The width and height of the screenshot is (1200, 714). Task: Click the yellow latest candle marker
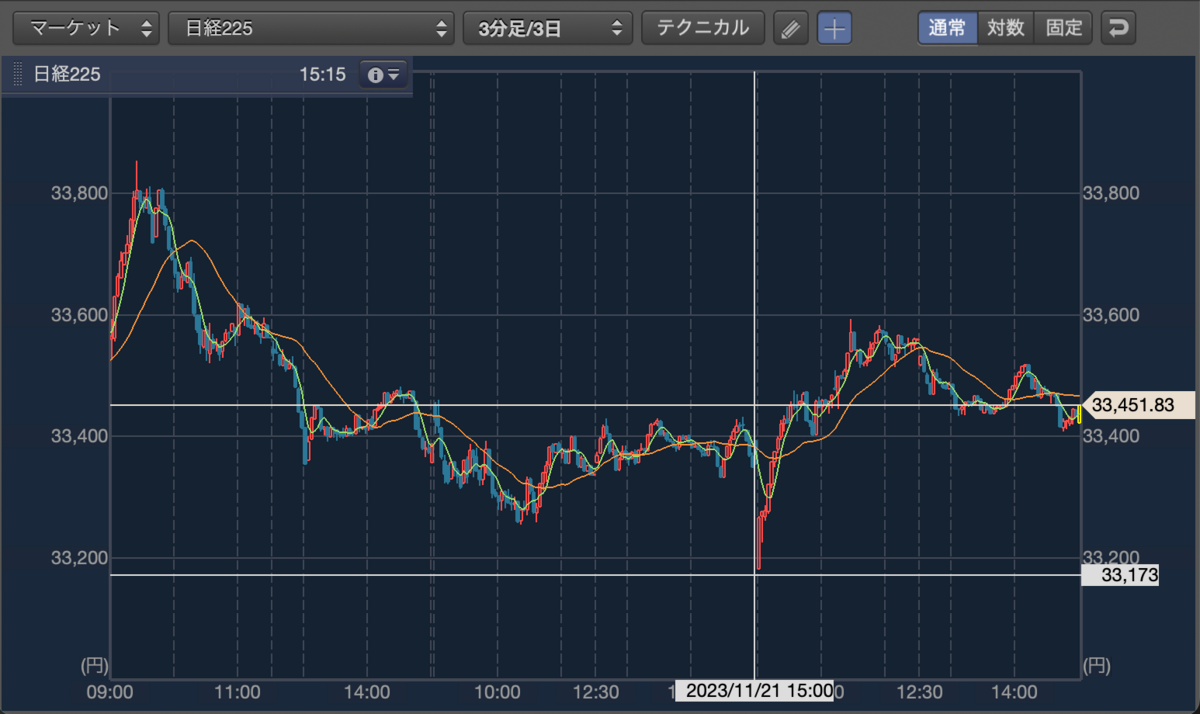1079,414
